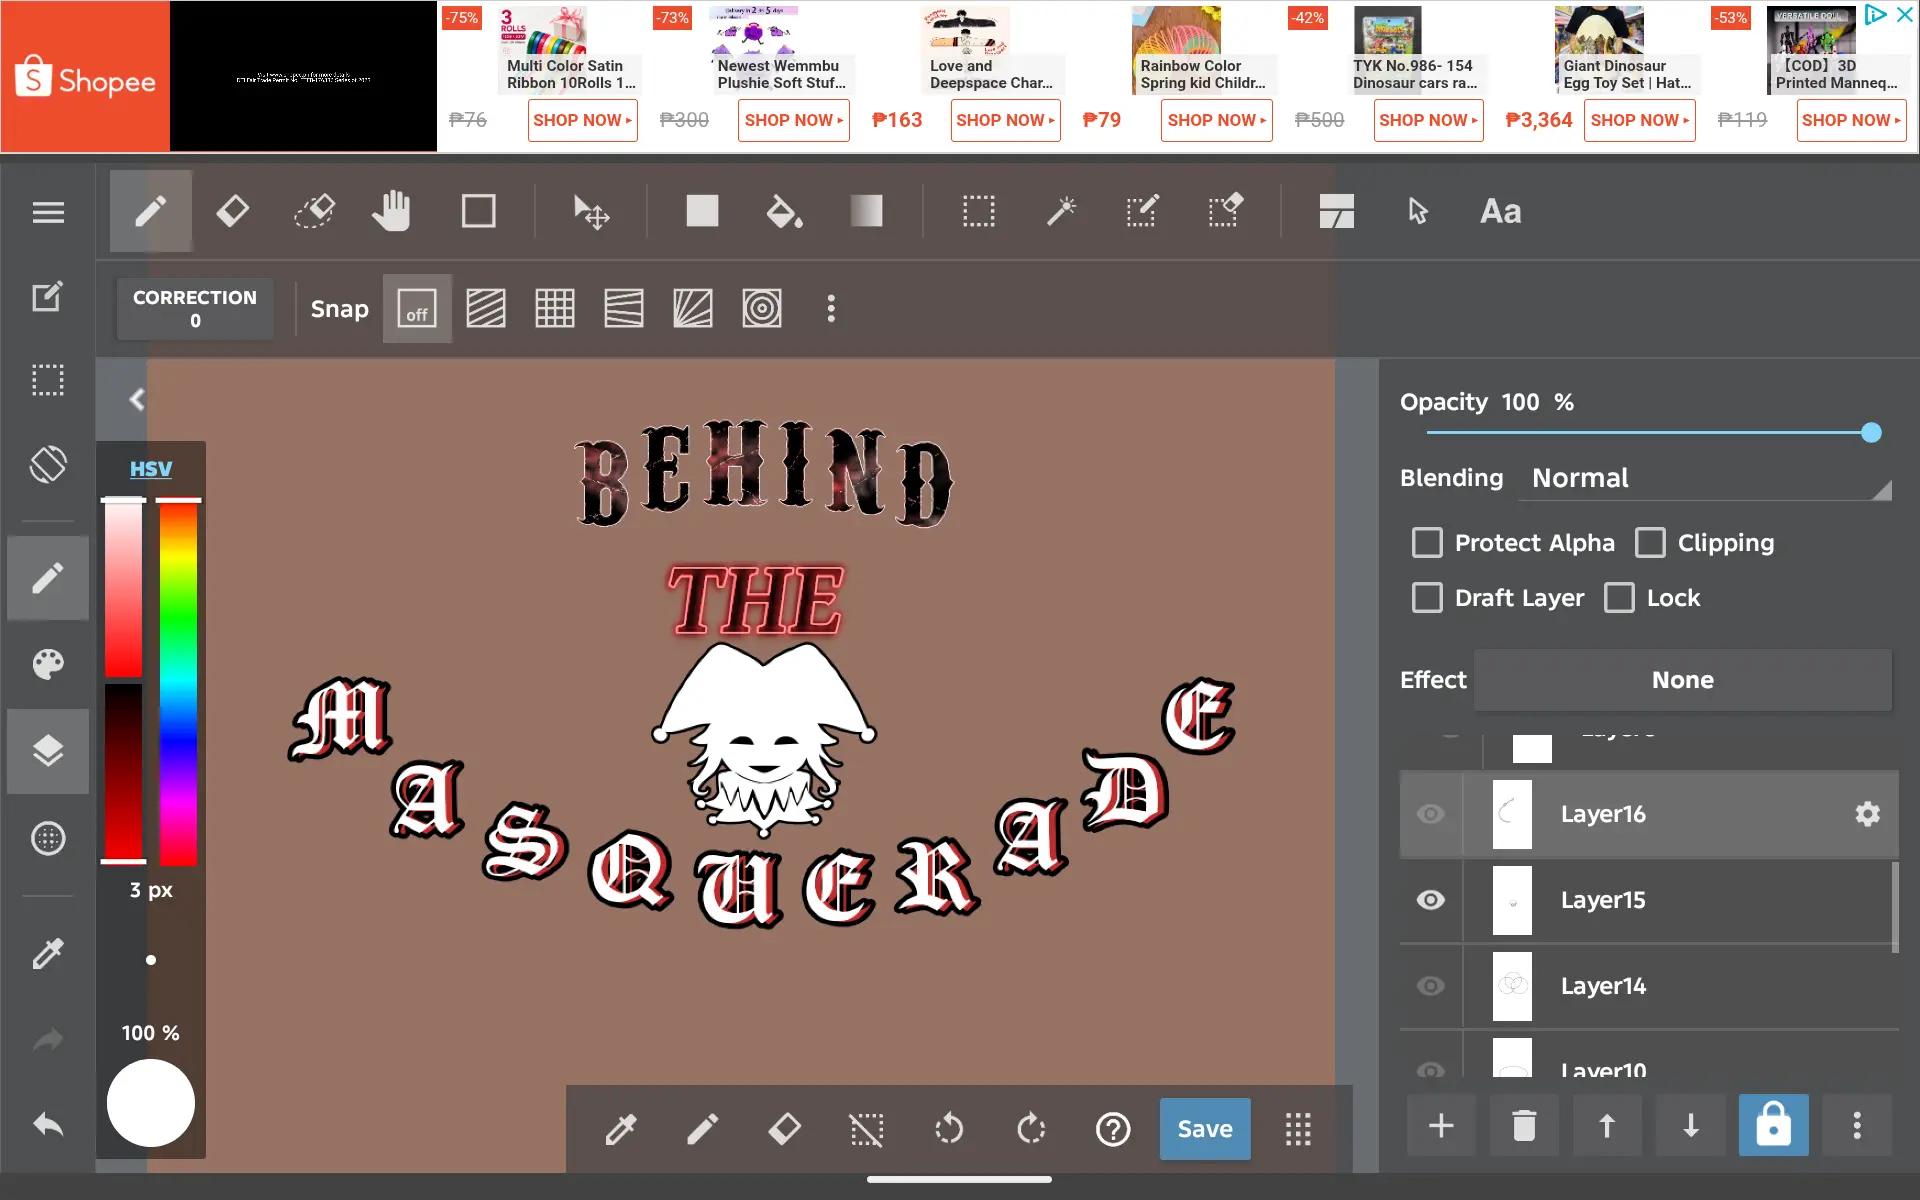This screenshot has height=1200, width=1920.
Task: Select the Bucket fill tool
Action: pos(784,211)
